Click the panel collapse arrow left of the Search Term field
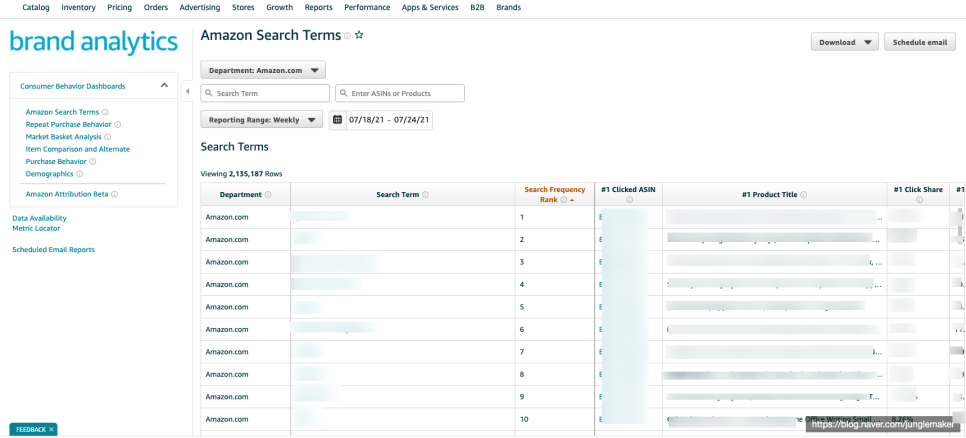This screenshot has width=966, height=438. click(x=188, y=92)
